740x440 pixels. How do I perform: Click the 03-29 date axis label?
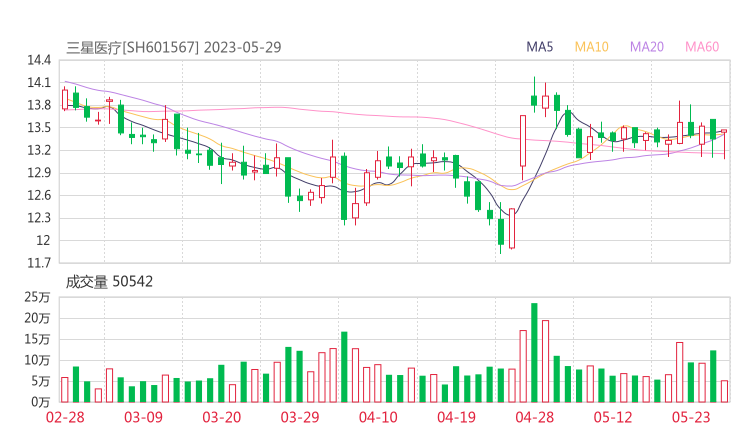tap(300, 417)
